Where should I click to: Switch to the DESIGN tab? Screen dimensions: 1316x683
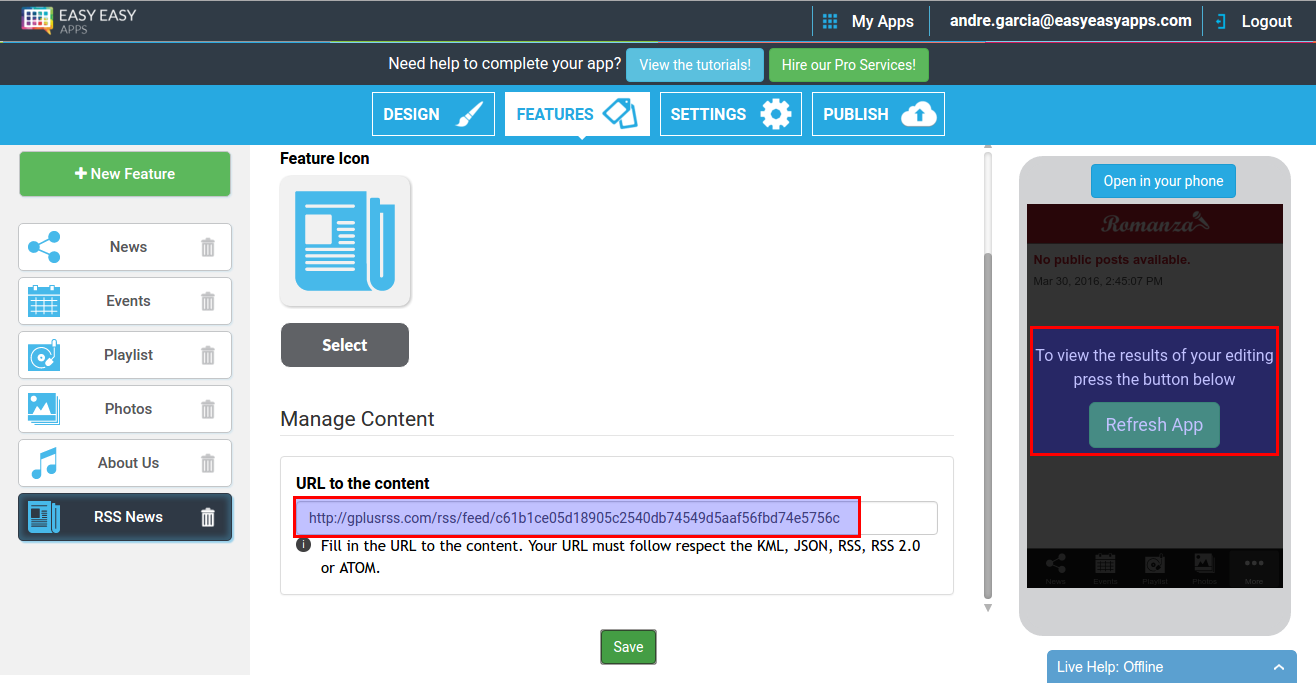pos(433,113)
